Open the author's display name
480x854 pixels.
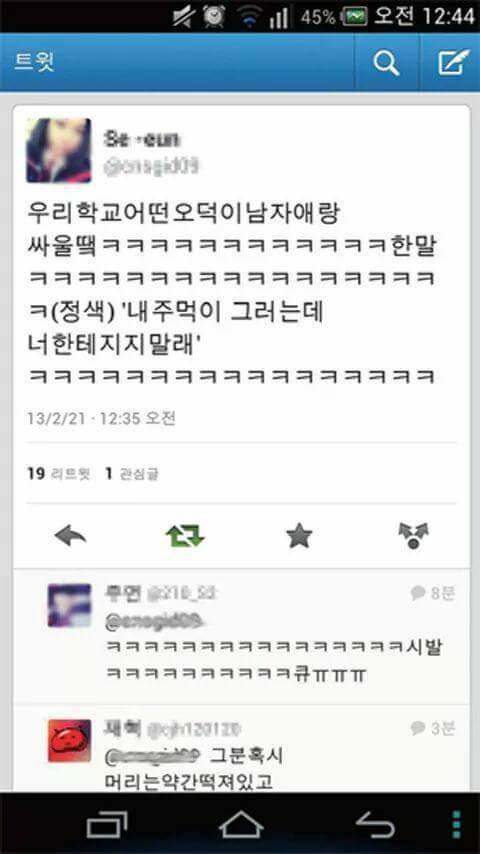click(x=142, y=139)
